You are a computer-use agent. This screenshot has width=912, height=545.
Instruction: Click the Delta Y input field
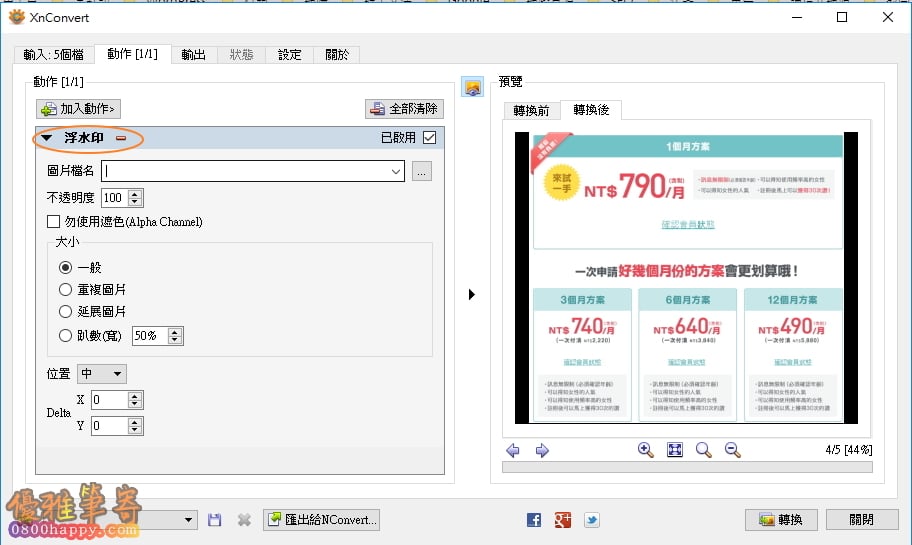point(109,426)
